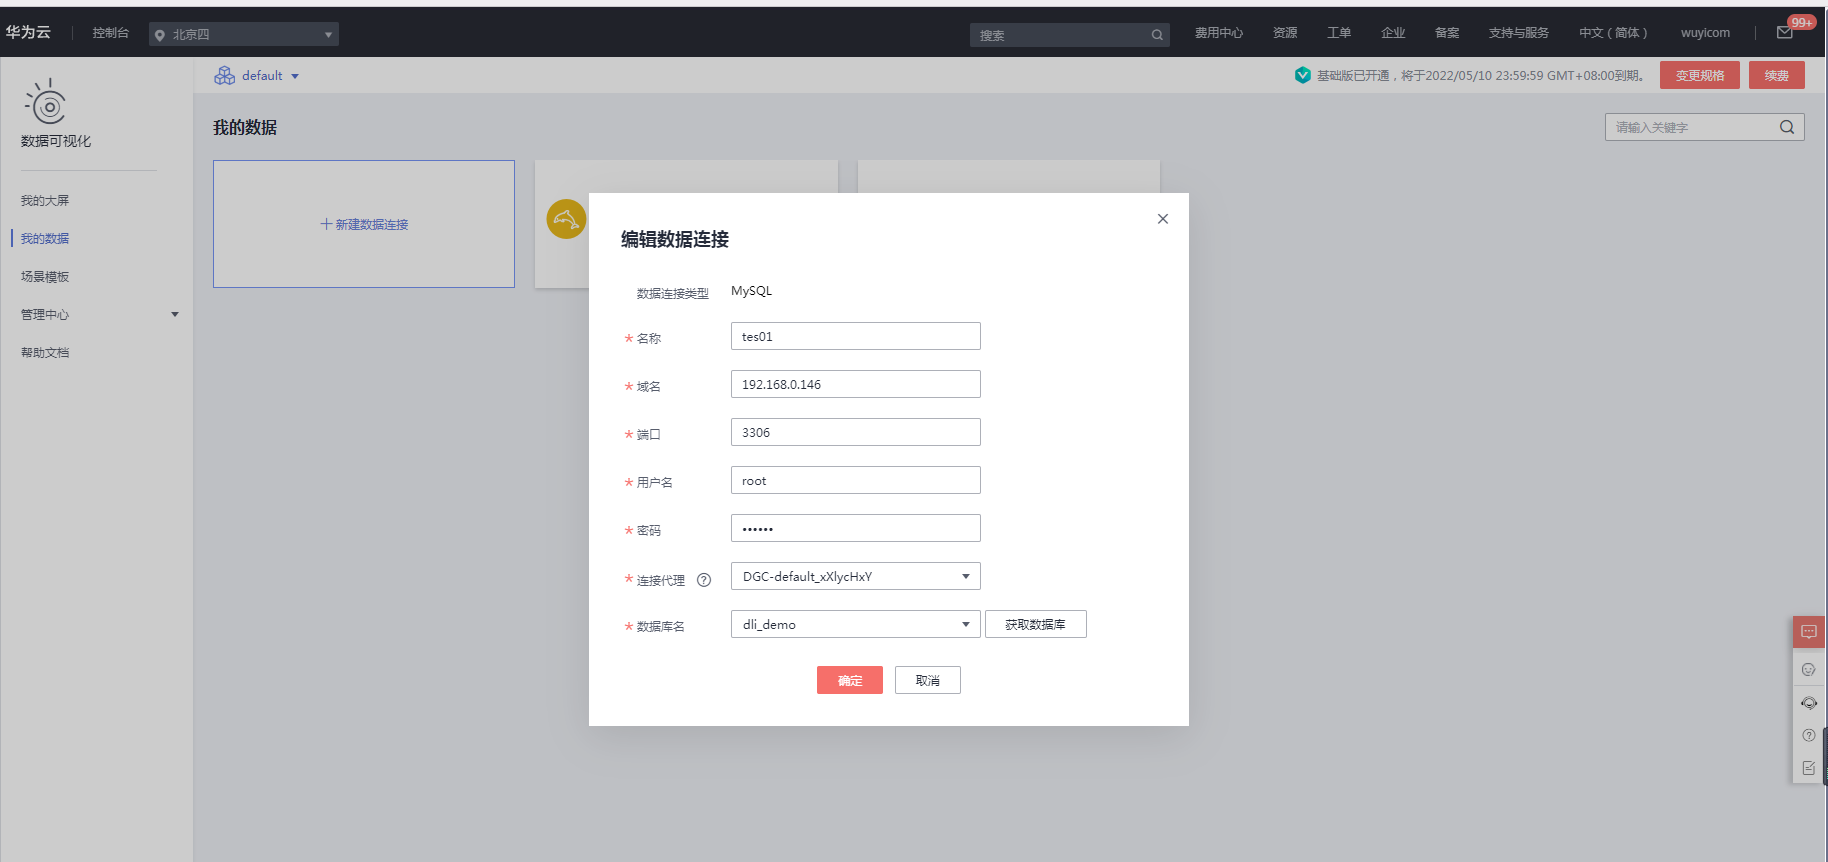Open the customer service headset icon
Screen dimensions: 1828x862
point(1809,703)
